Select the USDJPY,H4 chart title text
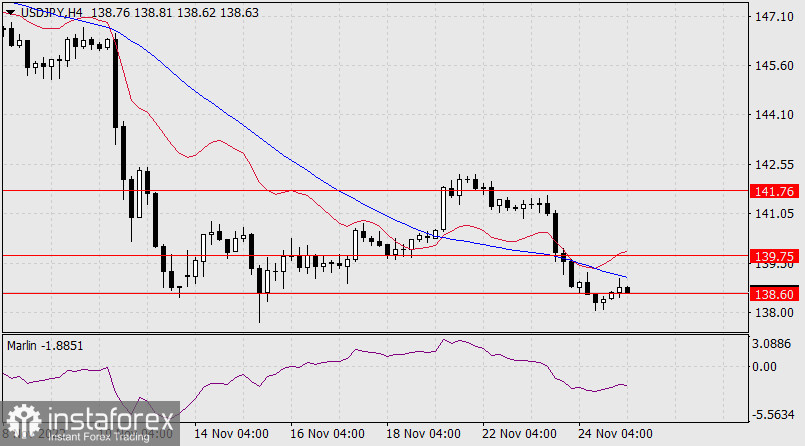This screenshot has height=446, width=805. [x=51, y=13]
